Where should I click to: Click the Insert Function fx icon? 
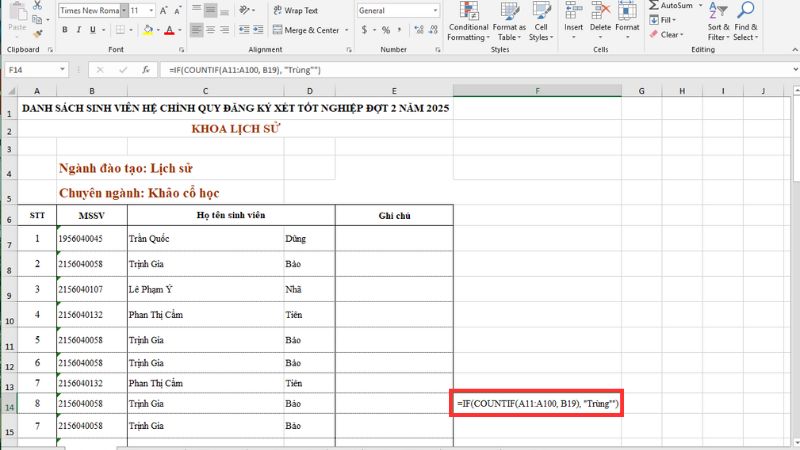[x=145, y=70]
